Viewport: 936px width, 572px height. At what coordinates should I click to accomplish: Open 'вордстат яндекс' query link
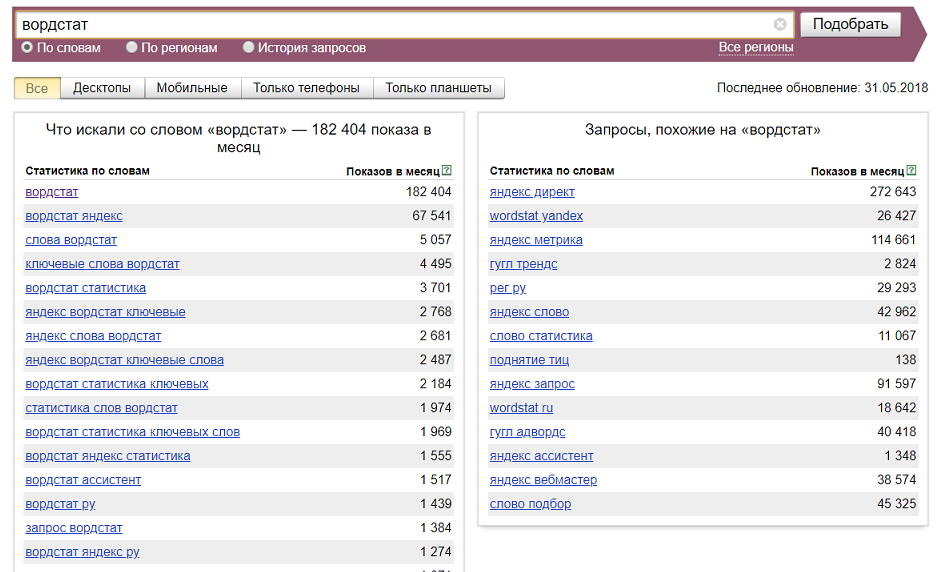(x=73, y=216)
